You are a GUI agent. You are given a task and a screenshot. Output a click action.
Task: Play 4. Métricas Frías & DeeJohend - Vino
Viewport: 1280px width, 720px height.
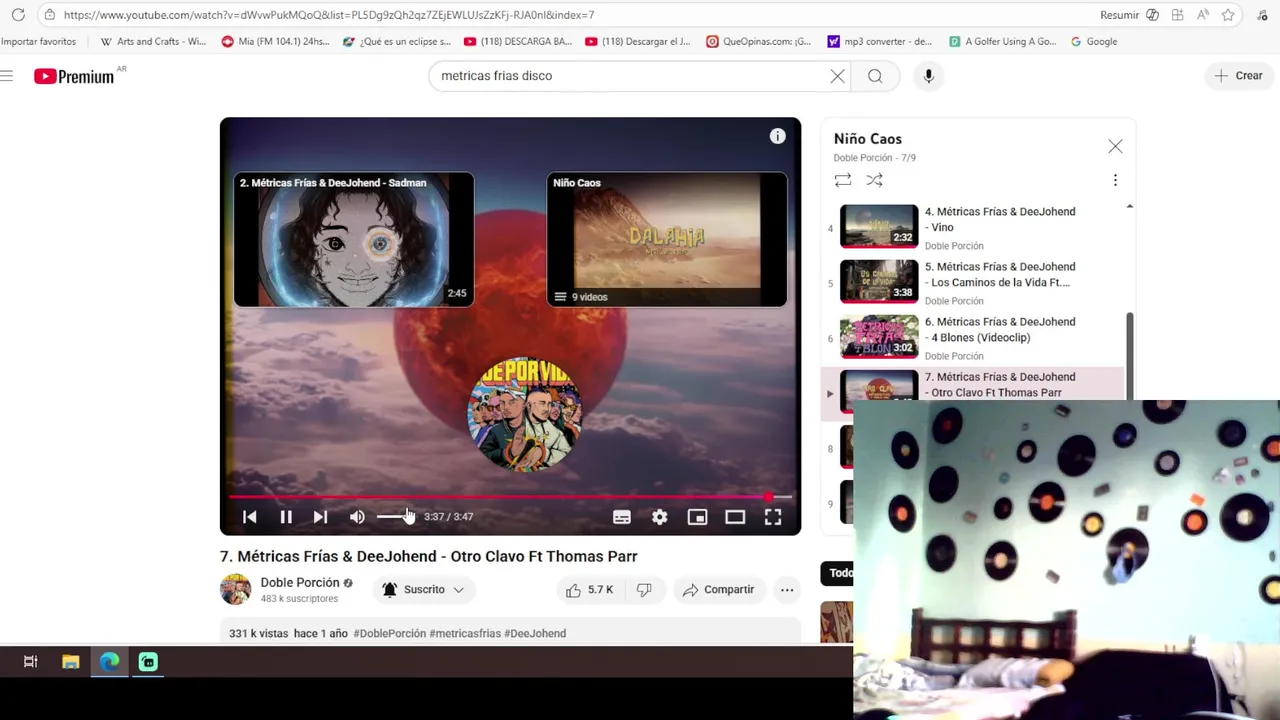(x=973, y=227)
